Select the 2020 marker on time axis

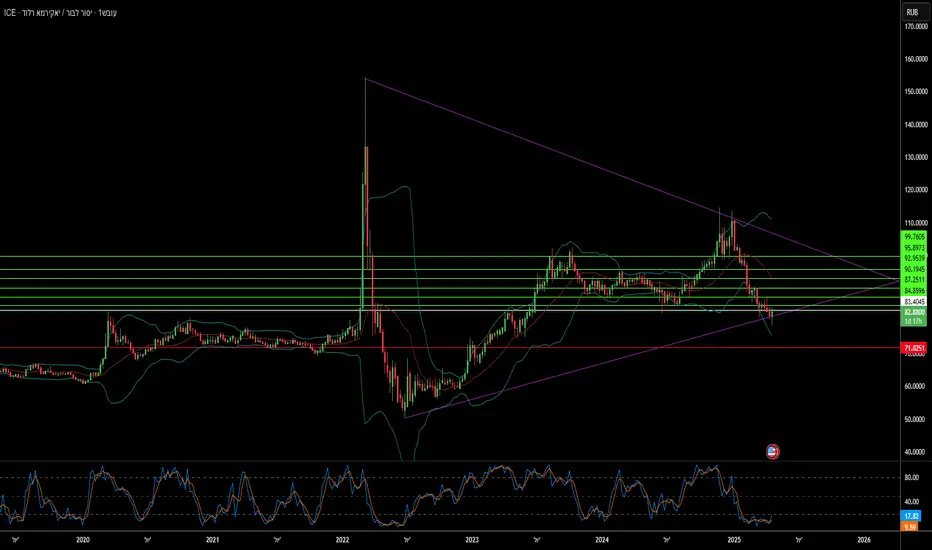tap(83, 540)
